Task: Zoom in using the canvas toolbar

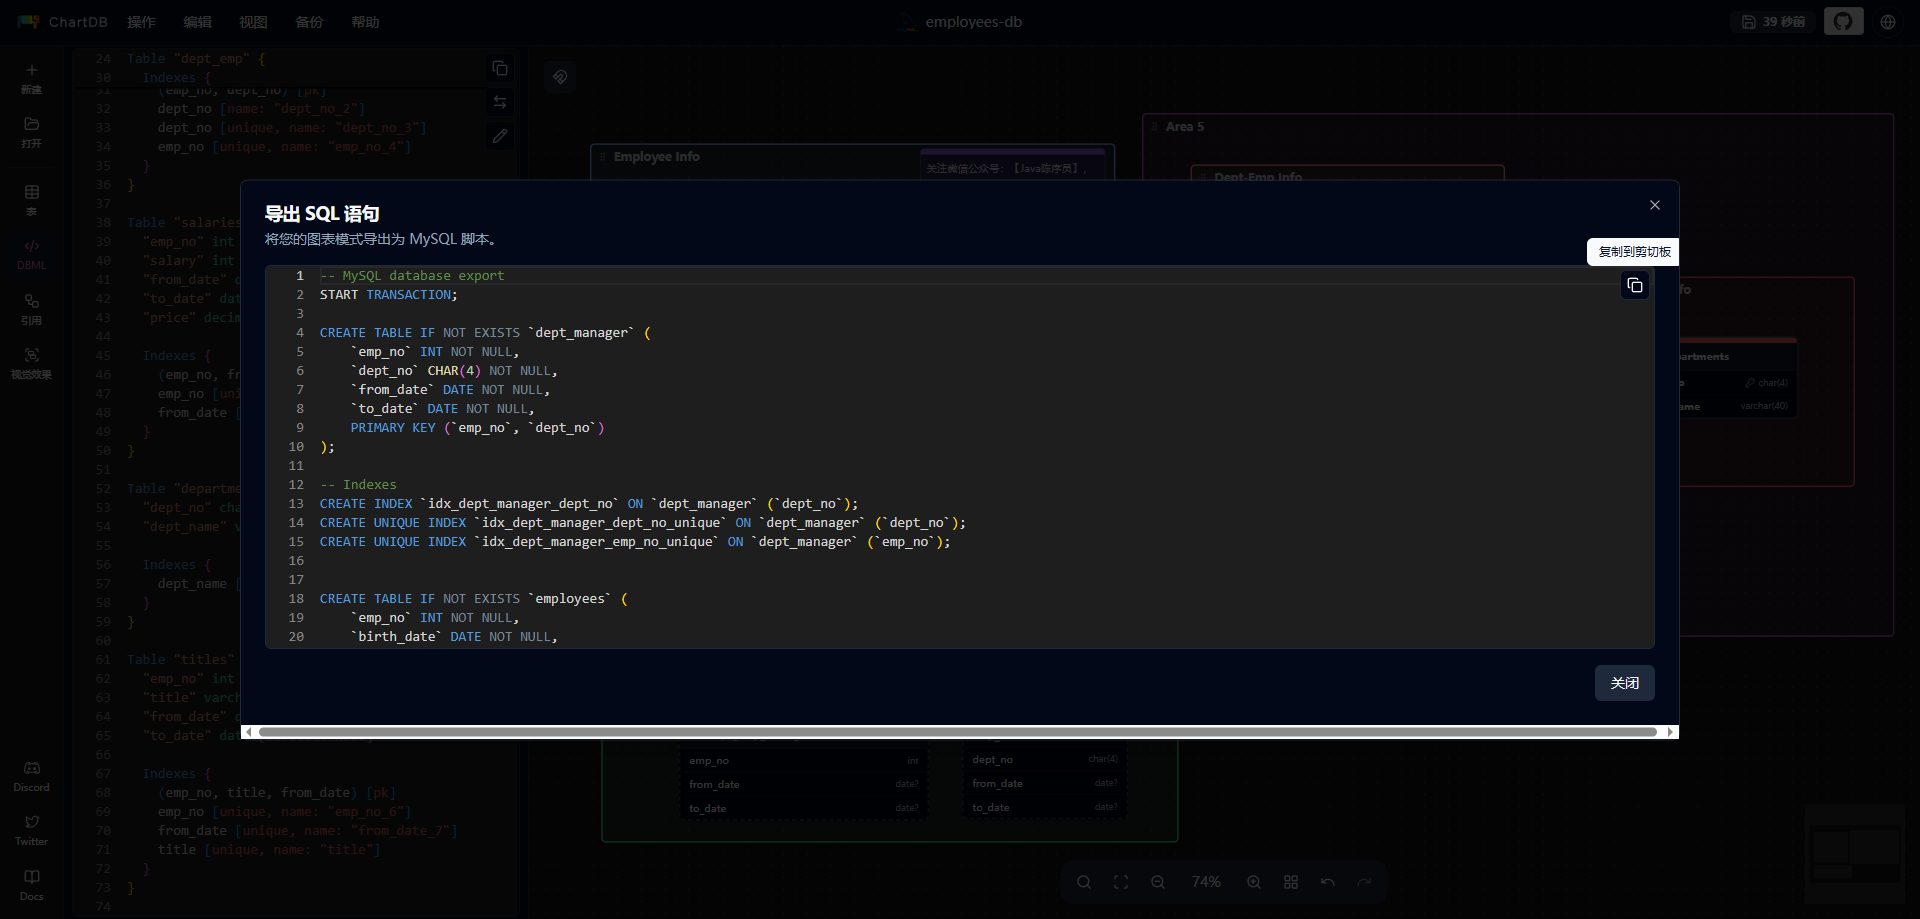Action: pos(1254,882)
